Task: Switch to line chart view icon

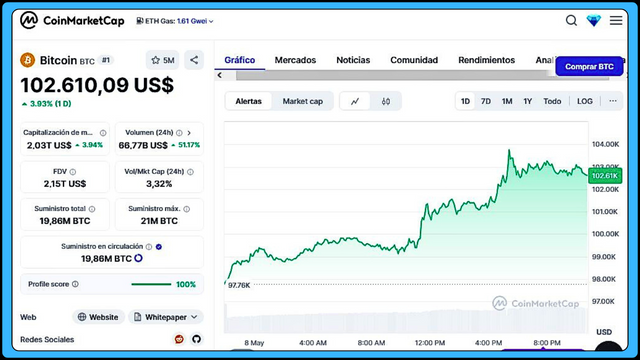Action: click(355, 101)
